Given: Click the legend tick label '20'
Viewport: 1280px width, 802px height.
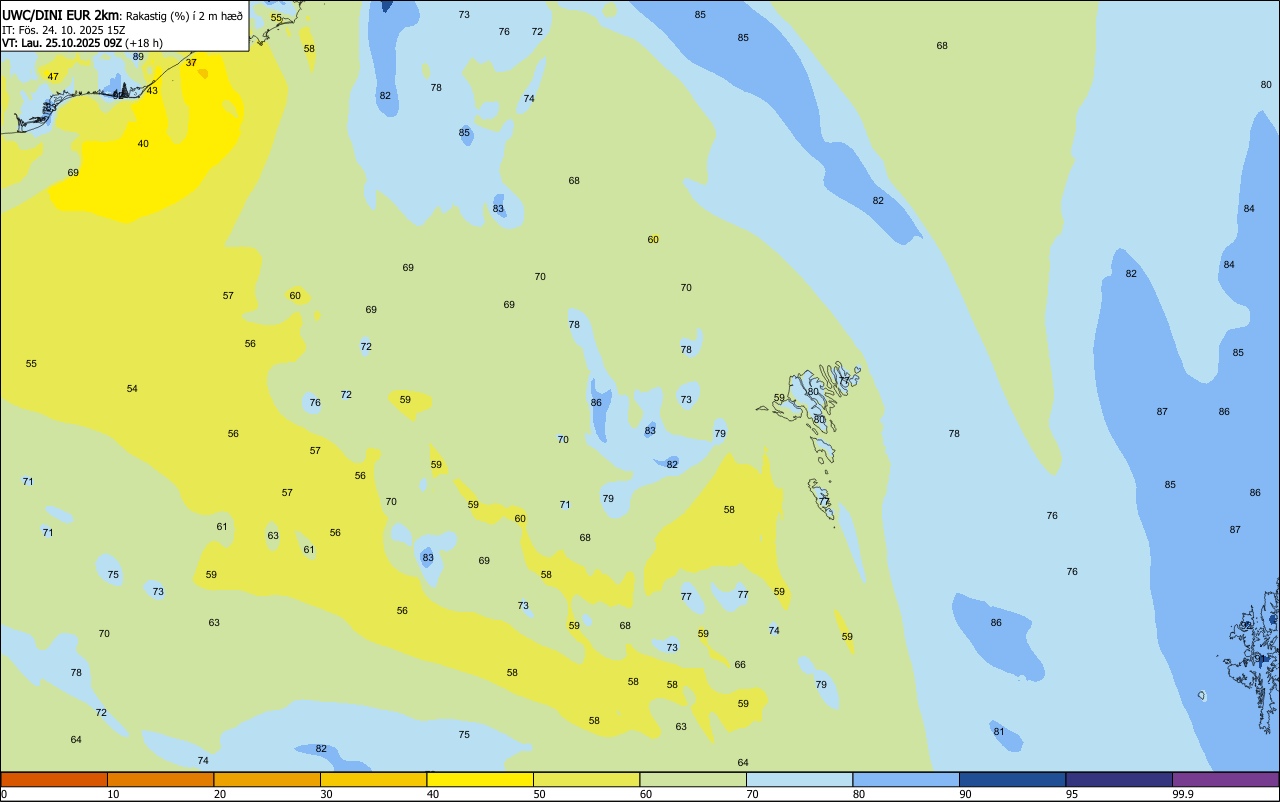Looking at the screenshot, I should [x=220, y=794].
